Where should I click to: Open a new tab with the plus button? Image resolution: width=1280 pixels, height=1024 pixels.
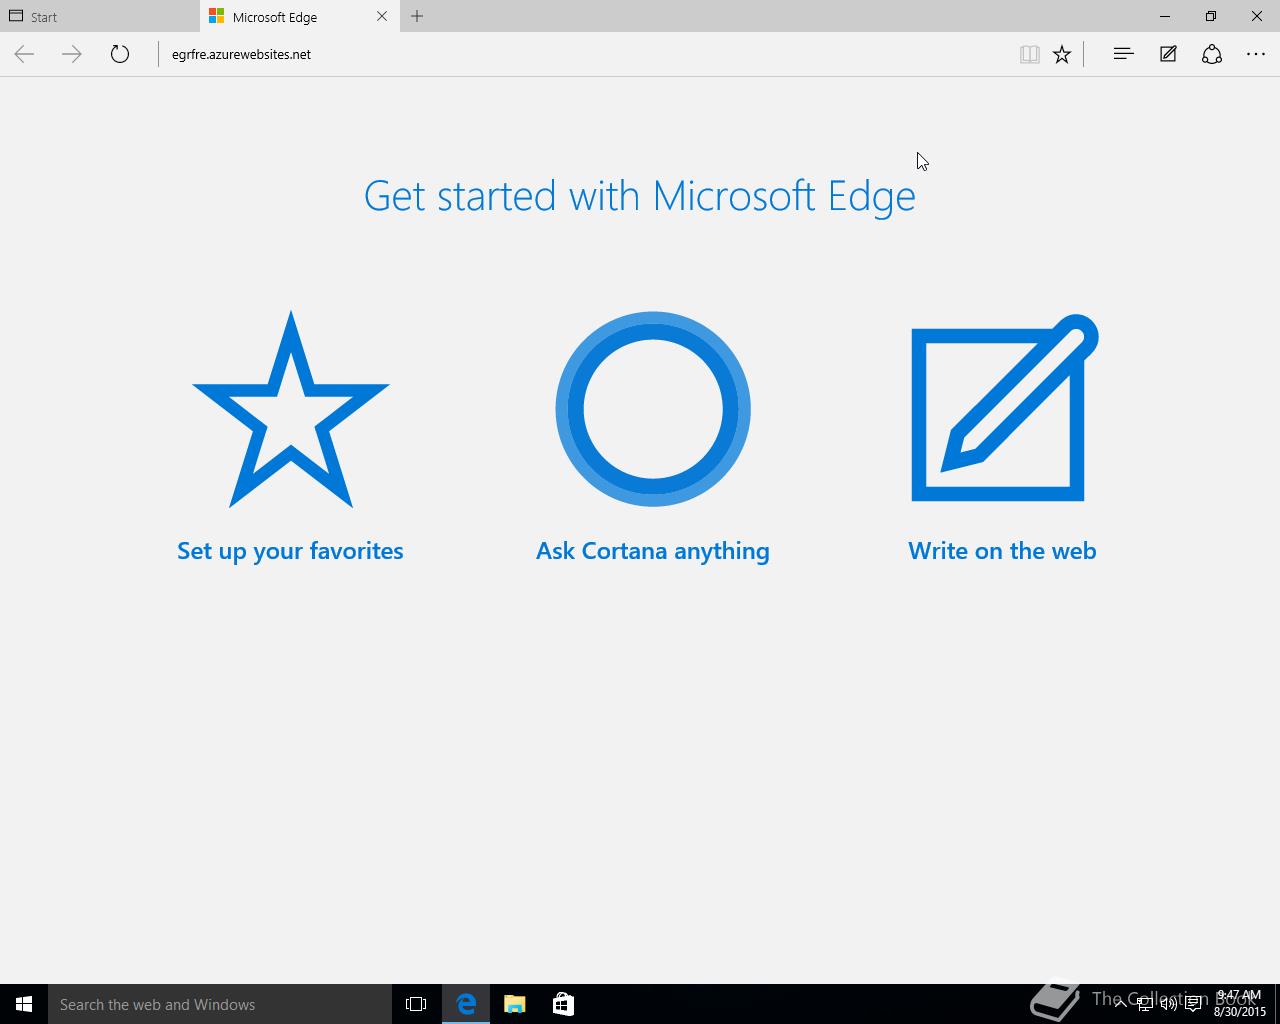coord(417,16)
